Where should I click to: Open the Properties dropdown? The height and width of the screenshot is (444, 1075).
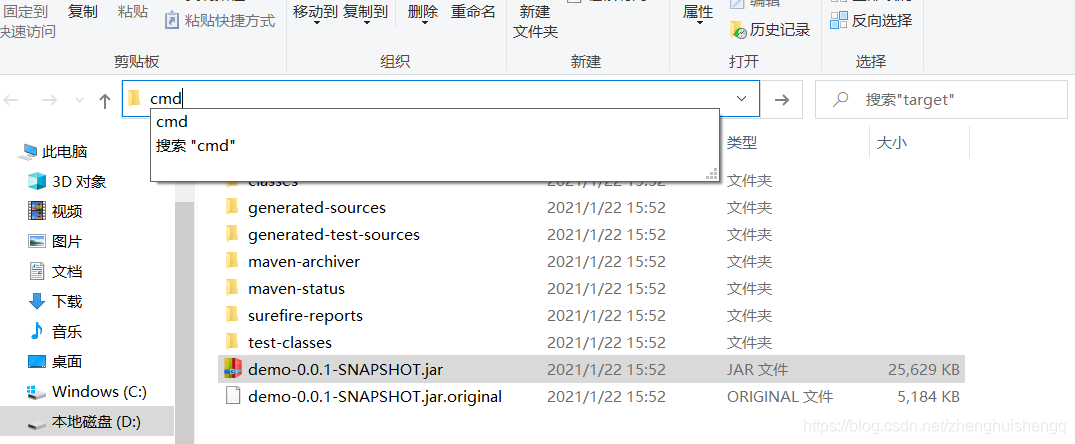point(699,15)
